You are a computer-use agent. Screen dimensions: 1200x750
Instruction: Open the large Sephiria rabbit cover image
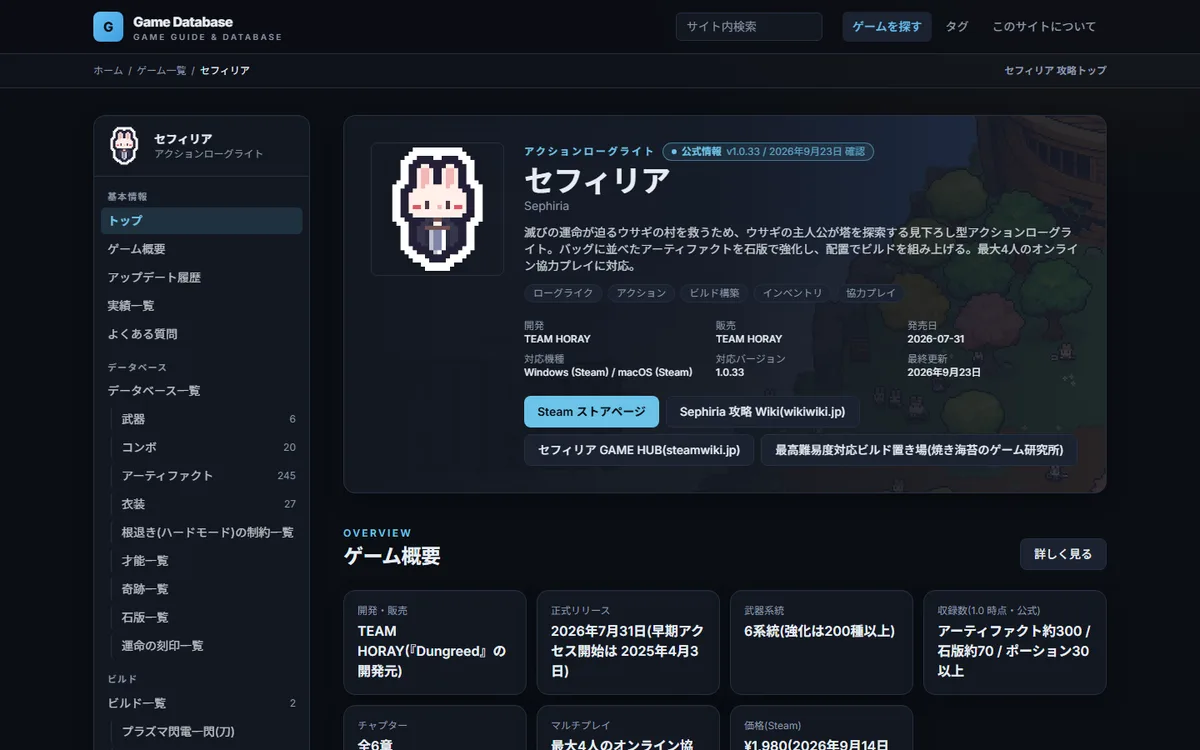point(437,209)
